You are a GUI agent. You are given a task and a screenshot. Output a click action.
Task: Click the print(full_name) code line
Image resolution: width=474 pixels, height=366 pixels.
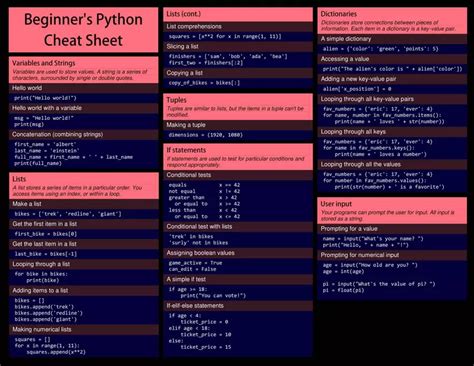click(38, 163)
